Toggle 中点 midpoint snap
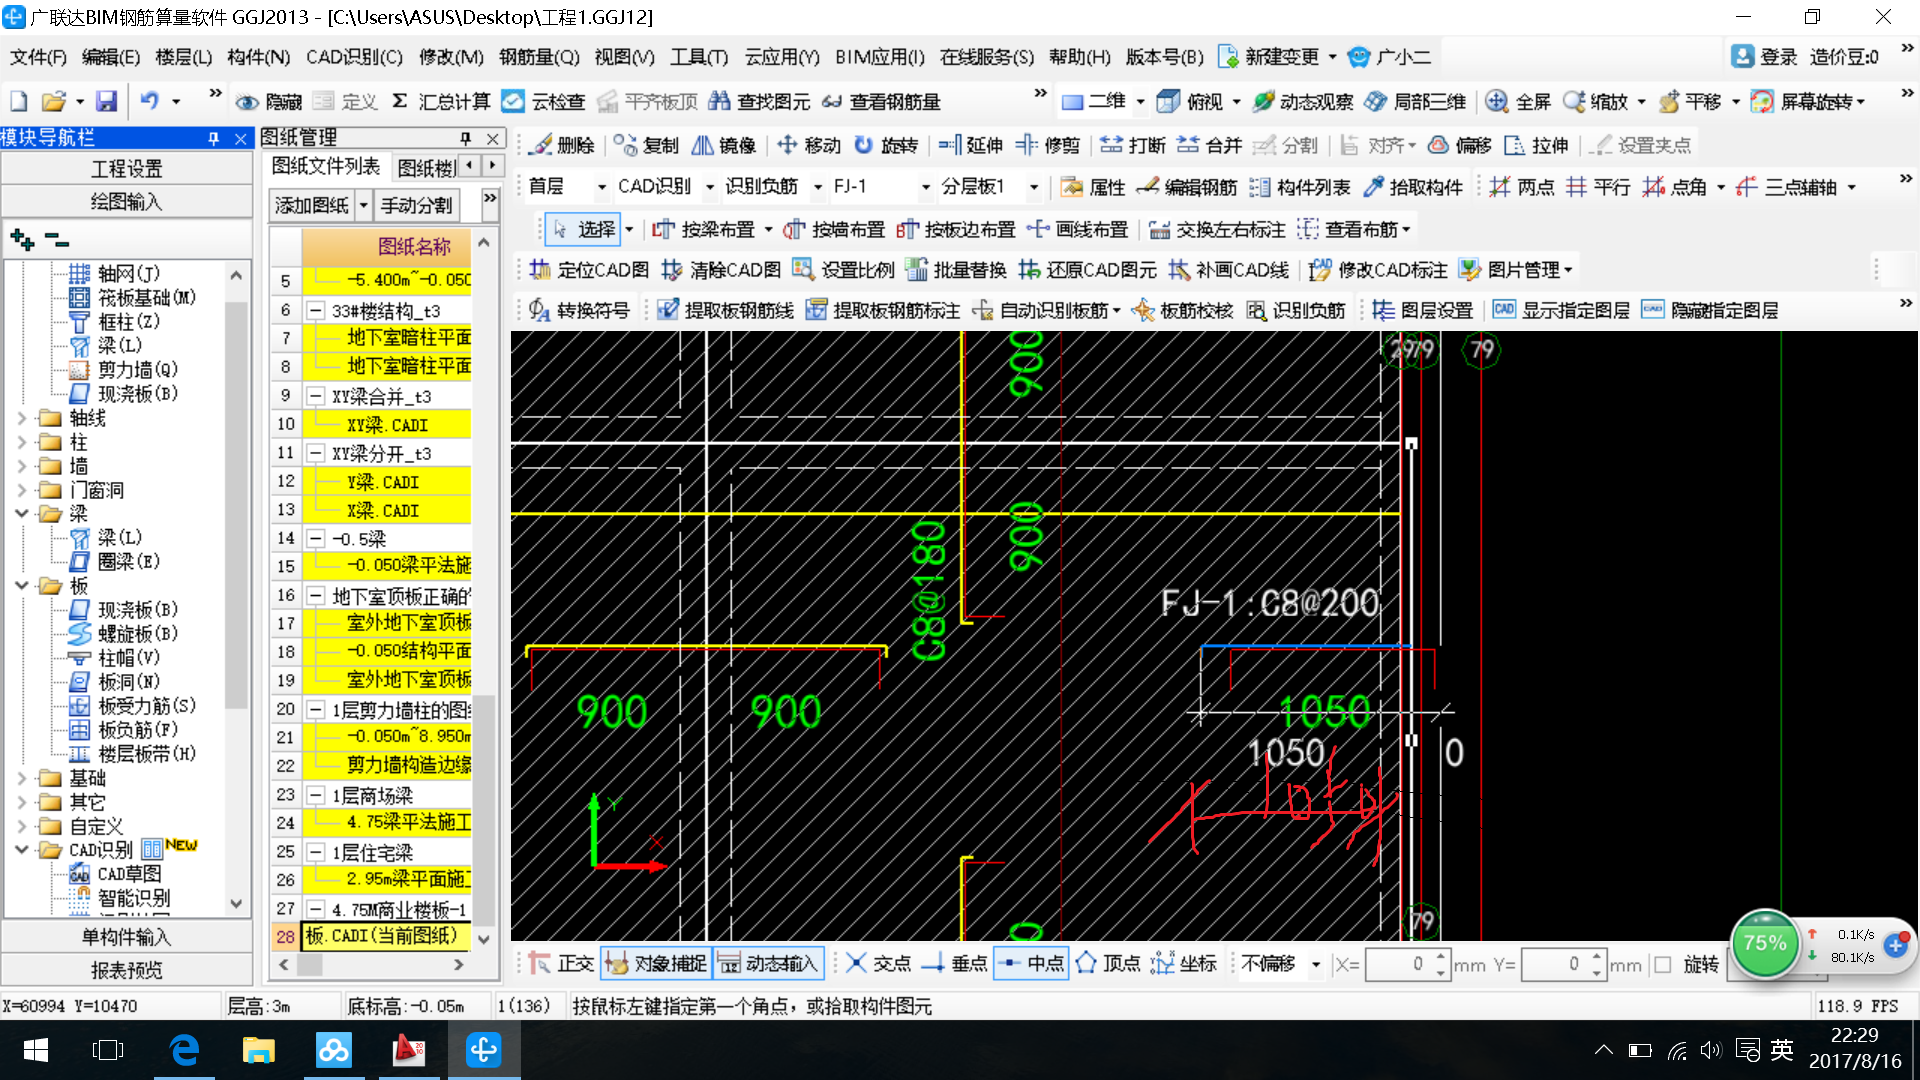This screenshot has width=1920, height=1080. (x=1032, y=963)
